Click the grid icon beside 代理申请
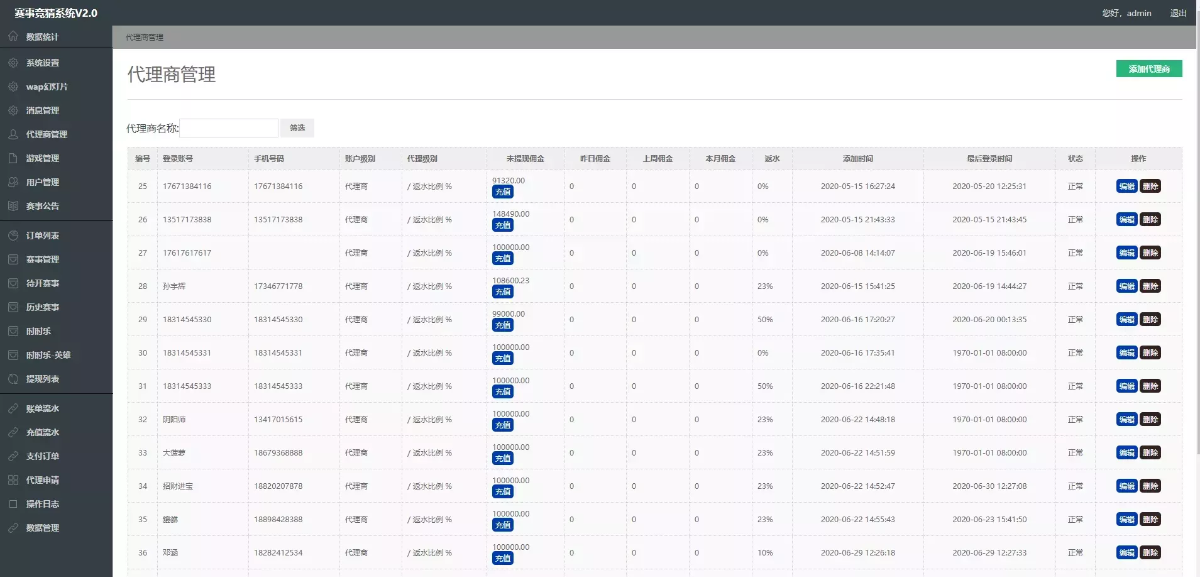 pyautogui.click(x=13, y=482)
